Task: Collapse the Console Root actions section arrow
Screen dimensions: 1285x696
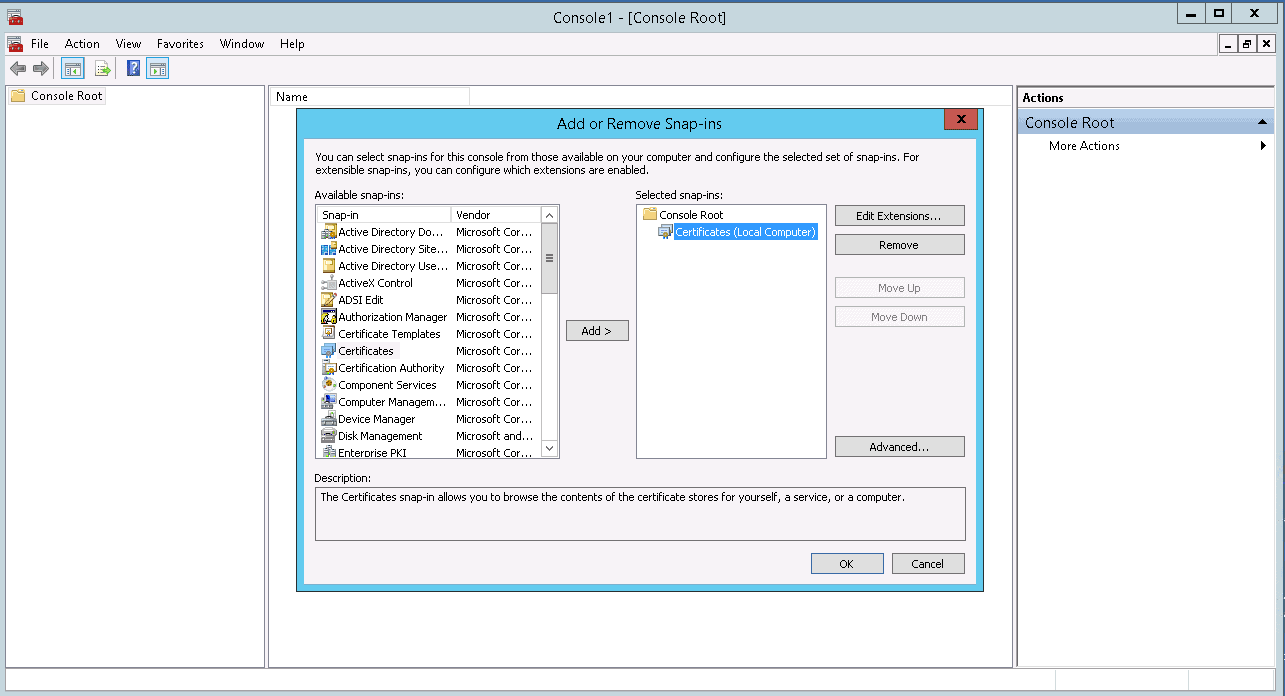Action: [x=1263, y=123]
